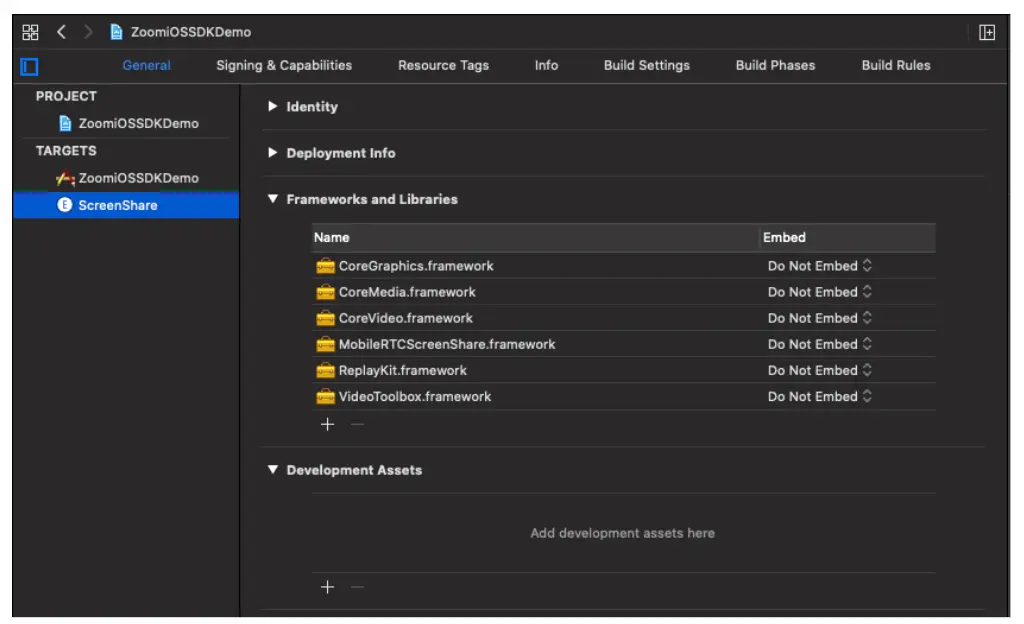
Task: Select the ScreenShare target
Action: [x=117, y=205]
